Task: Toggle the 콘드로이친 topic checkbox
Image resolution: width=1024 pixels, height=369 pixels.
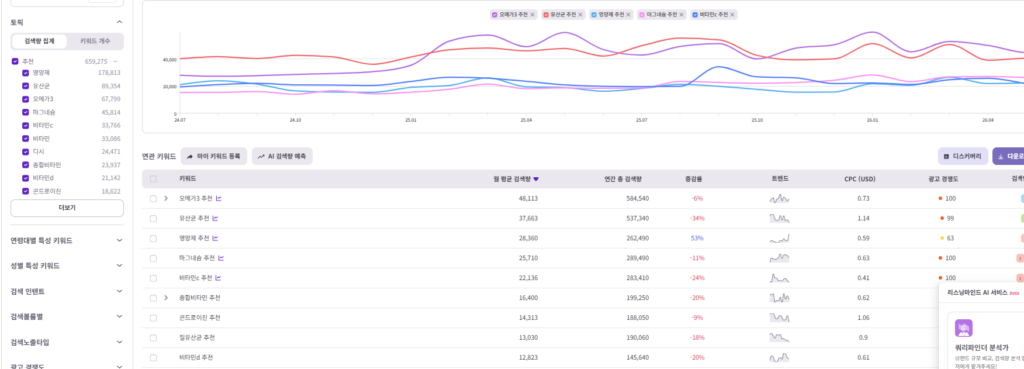Action: pos(25,191)
